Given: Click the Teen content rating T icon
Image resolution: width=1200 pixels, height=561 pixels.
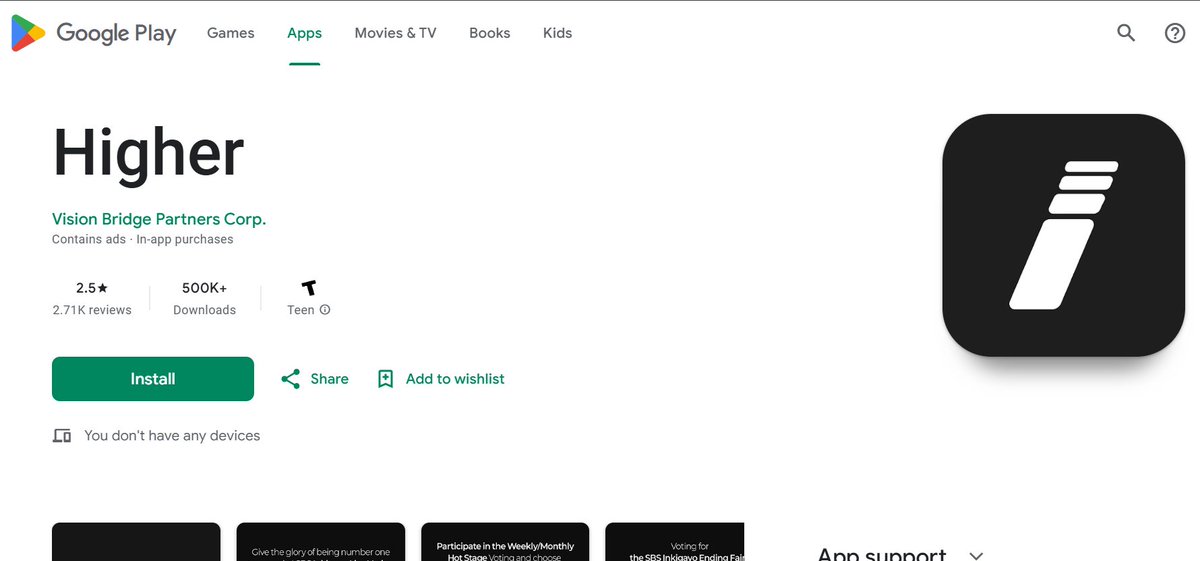Looking at the screenshot, I should pos(309,288).
